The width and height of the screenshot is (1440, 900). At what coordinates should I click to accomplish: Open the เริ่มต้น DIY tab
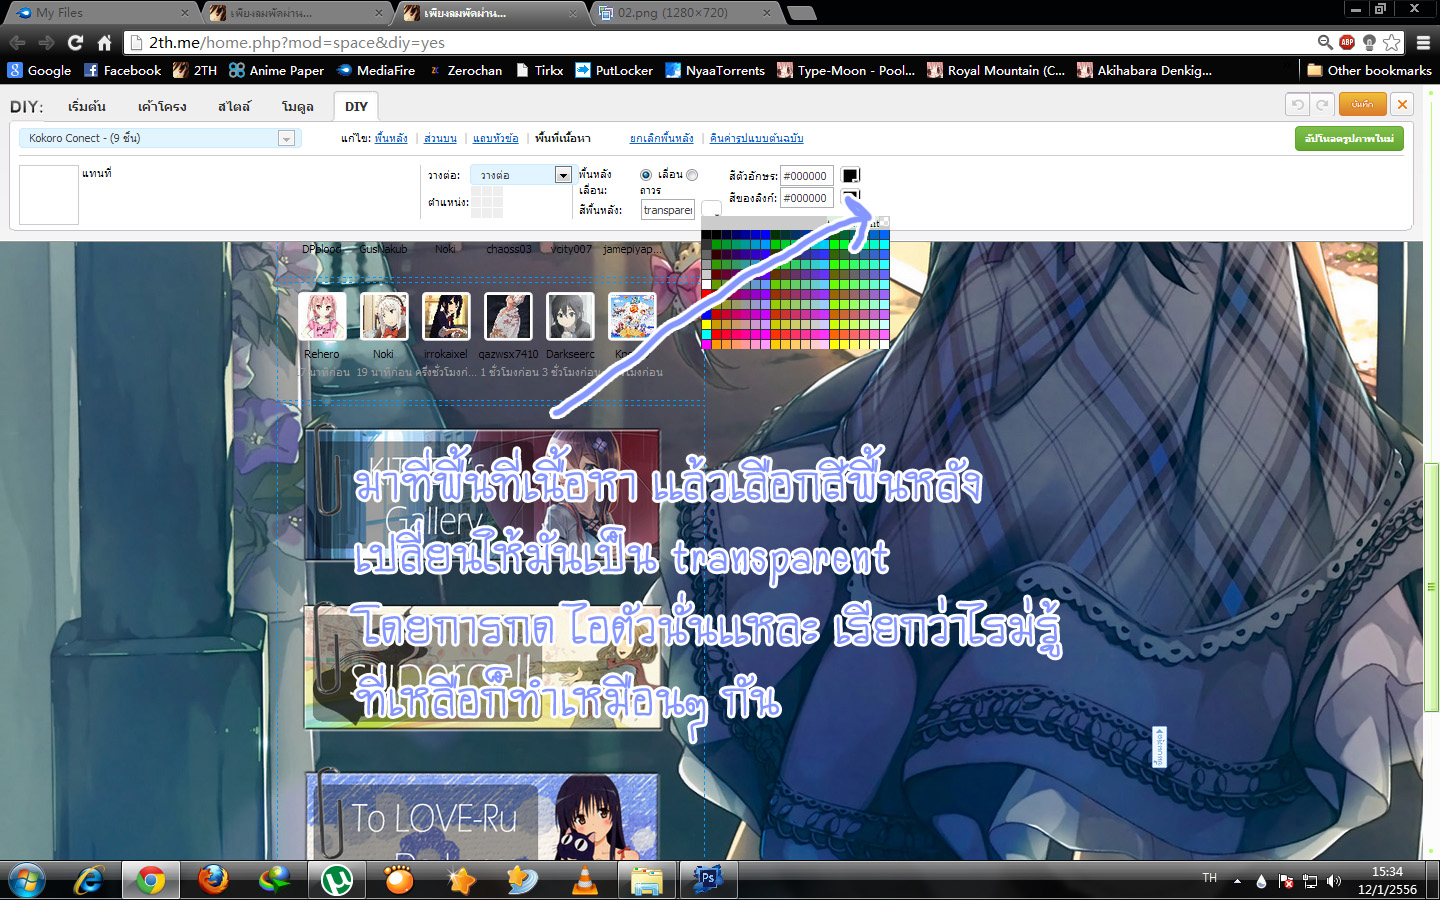[87, 106]
